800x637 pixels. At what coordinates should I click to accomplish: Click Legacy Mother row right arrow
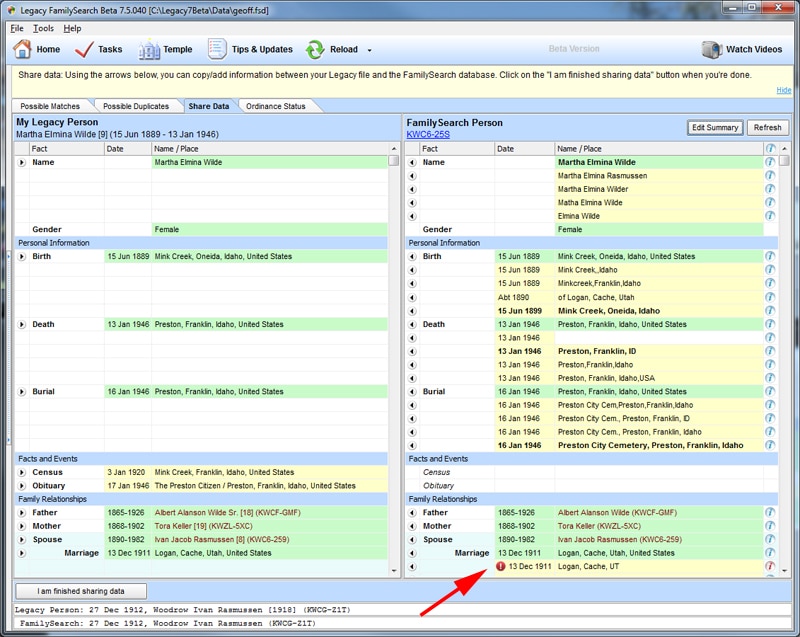21,526
